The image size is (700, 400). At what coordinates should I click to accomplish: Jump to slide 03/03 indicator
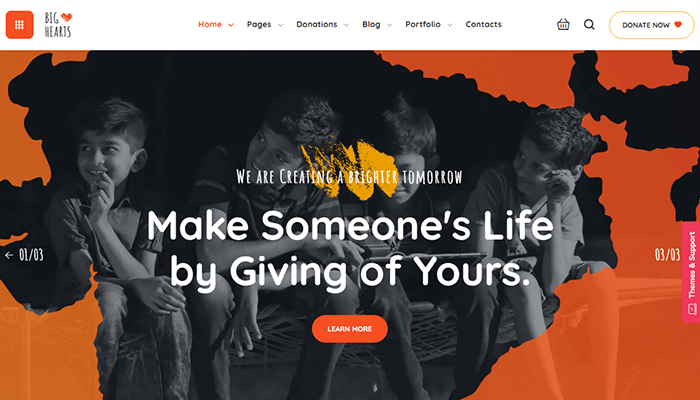click(667, 255)
